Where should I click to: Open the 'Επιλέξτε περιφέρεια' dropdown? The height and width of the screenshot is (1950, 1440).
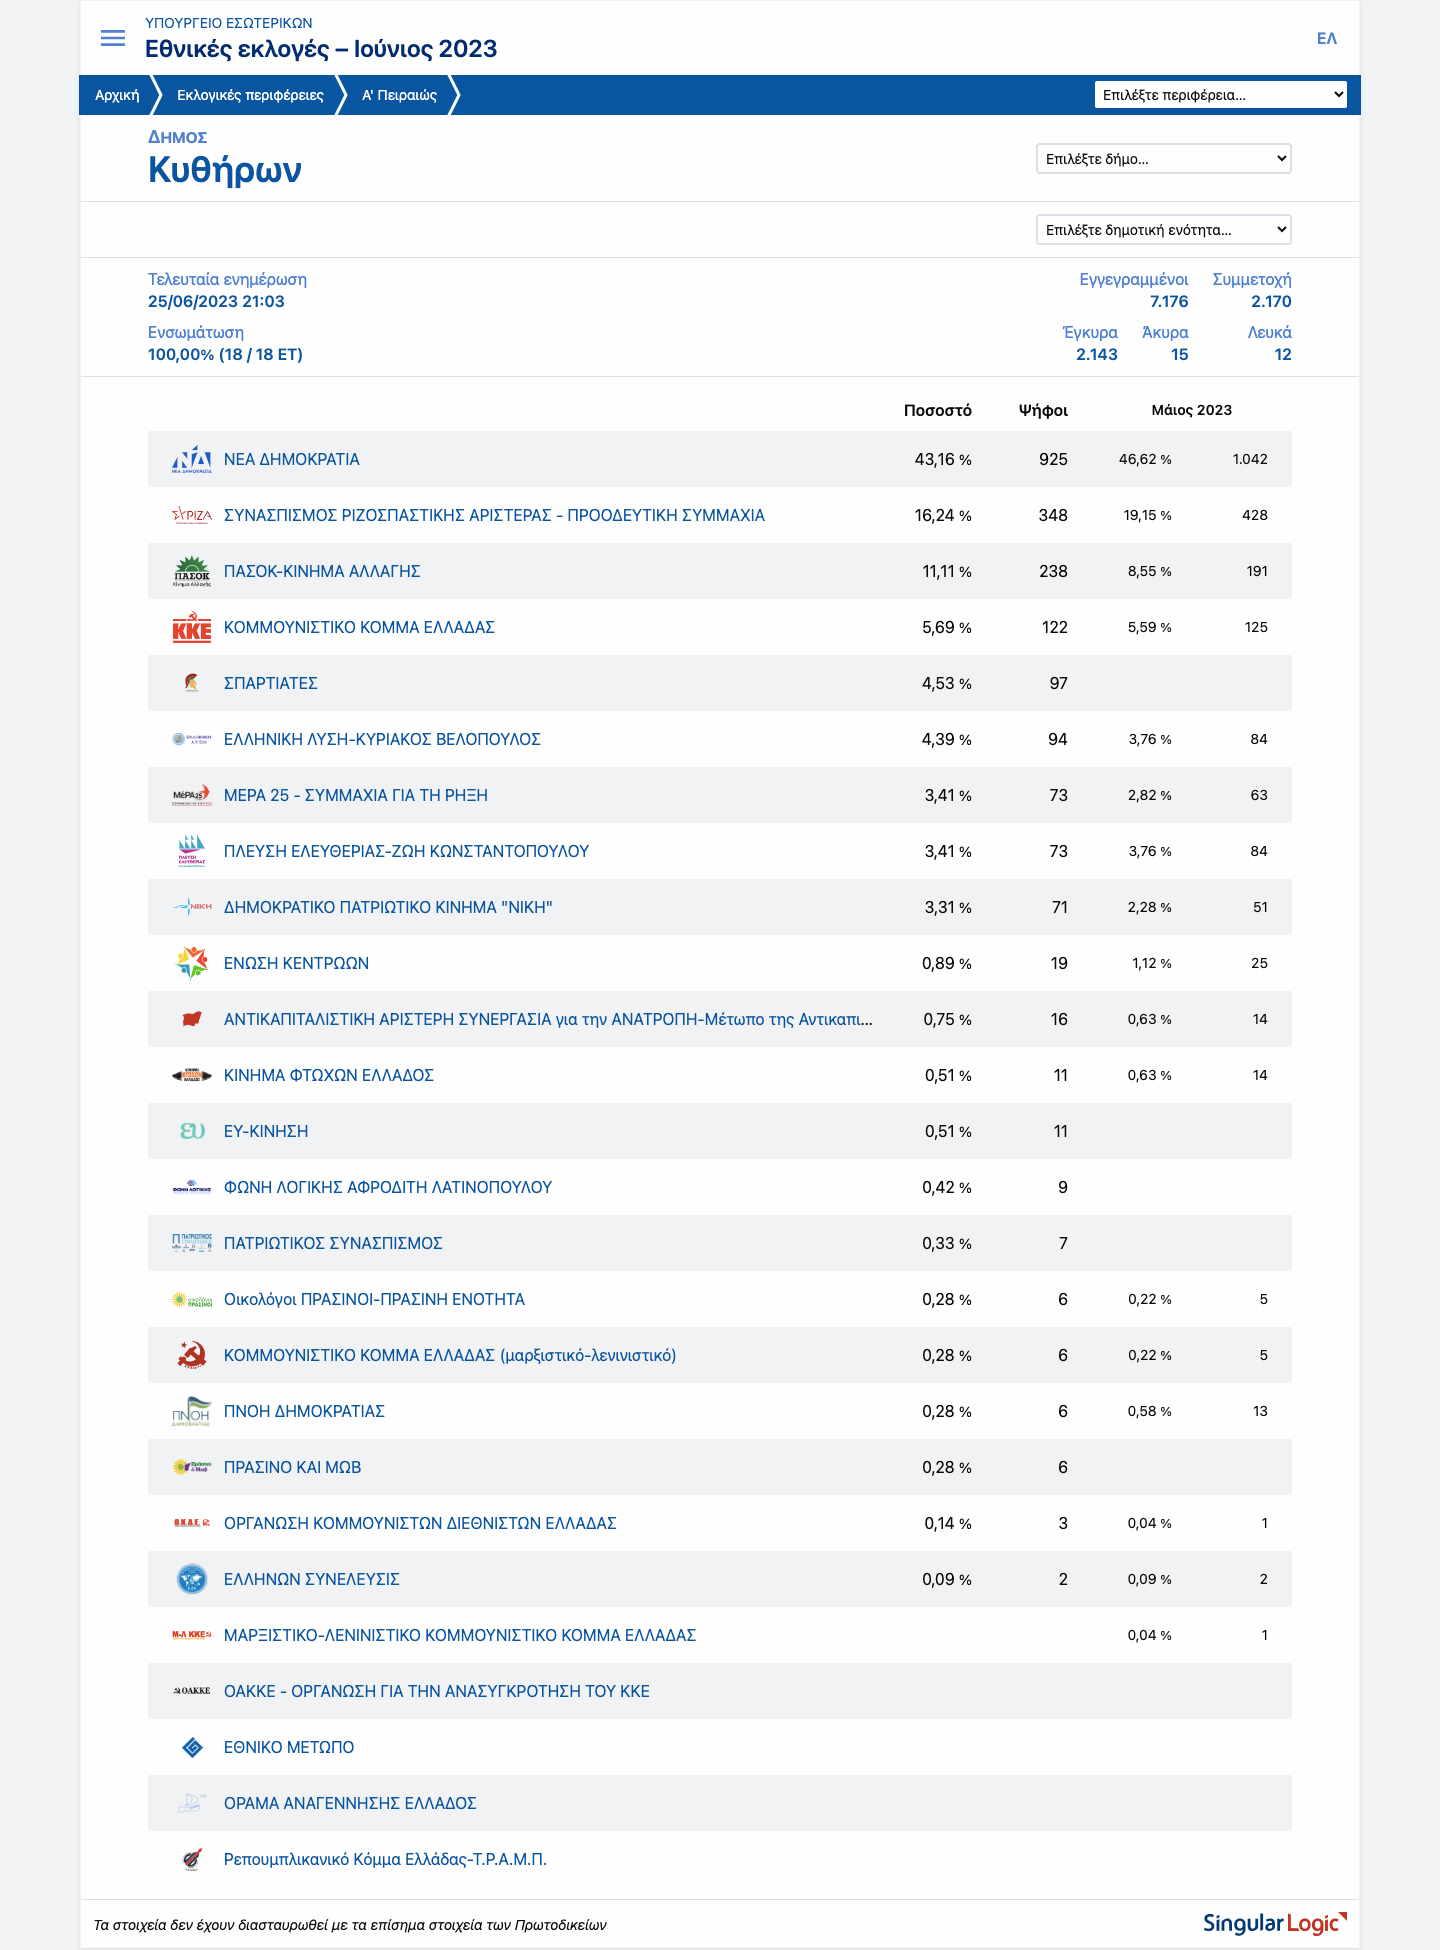click(x=1220, y=95)
